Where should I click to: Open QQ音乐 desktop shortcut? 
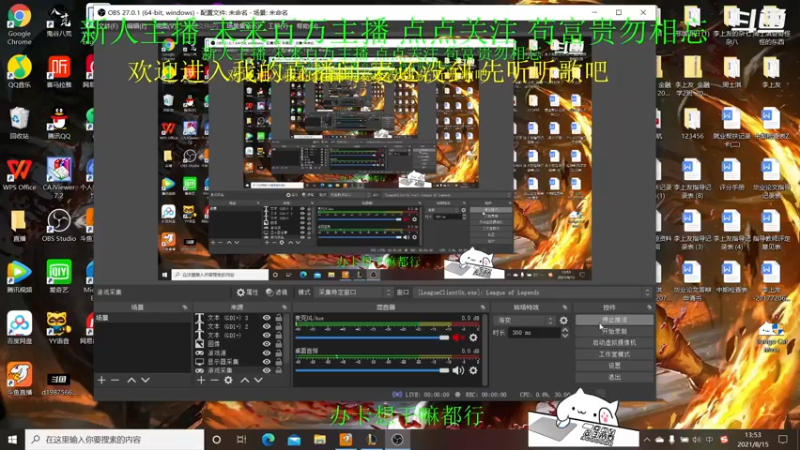19,72
